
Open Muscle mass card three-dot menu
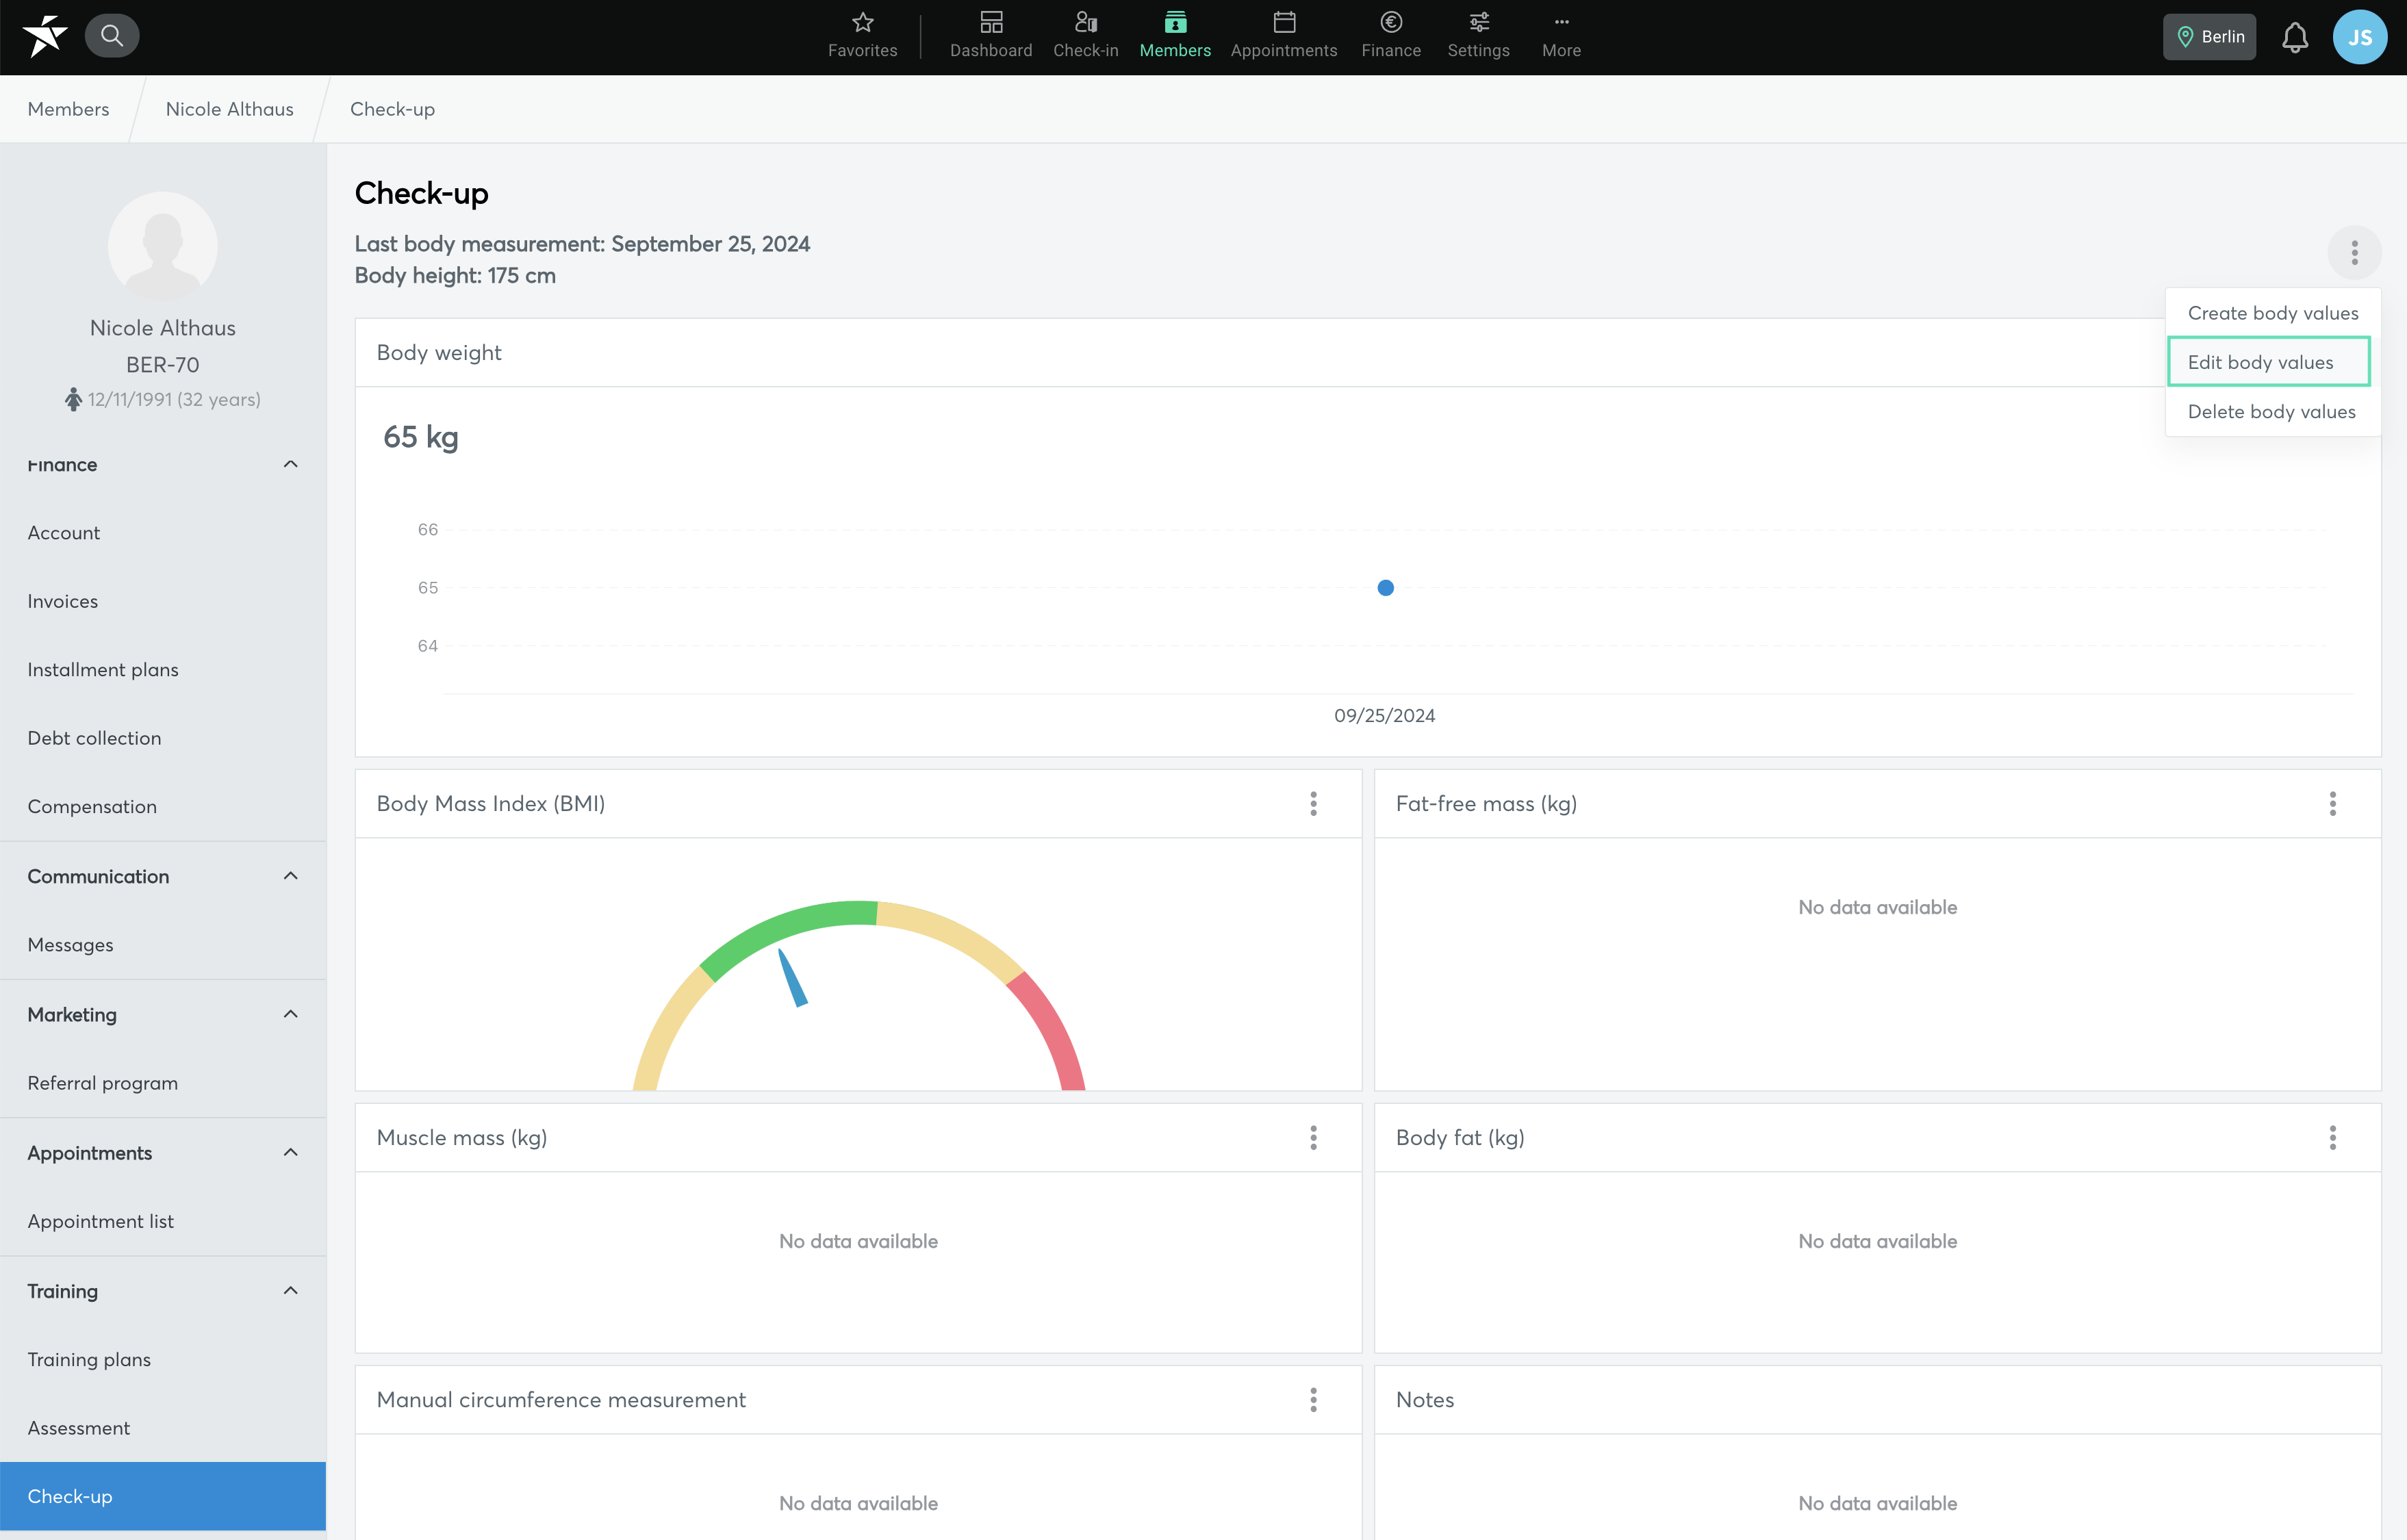coord(1314,1137)
